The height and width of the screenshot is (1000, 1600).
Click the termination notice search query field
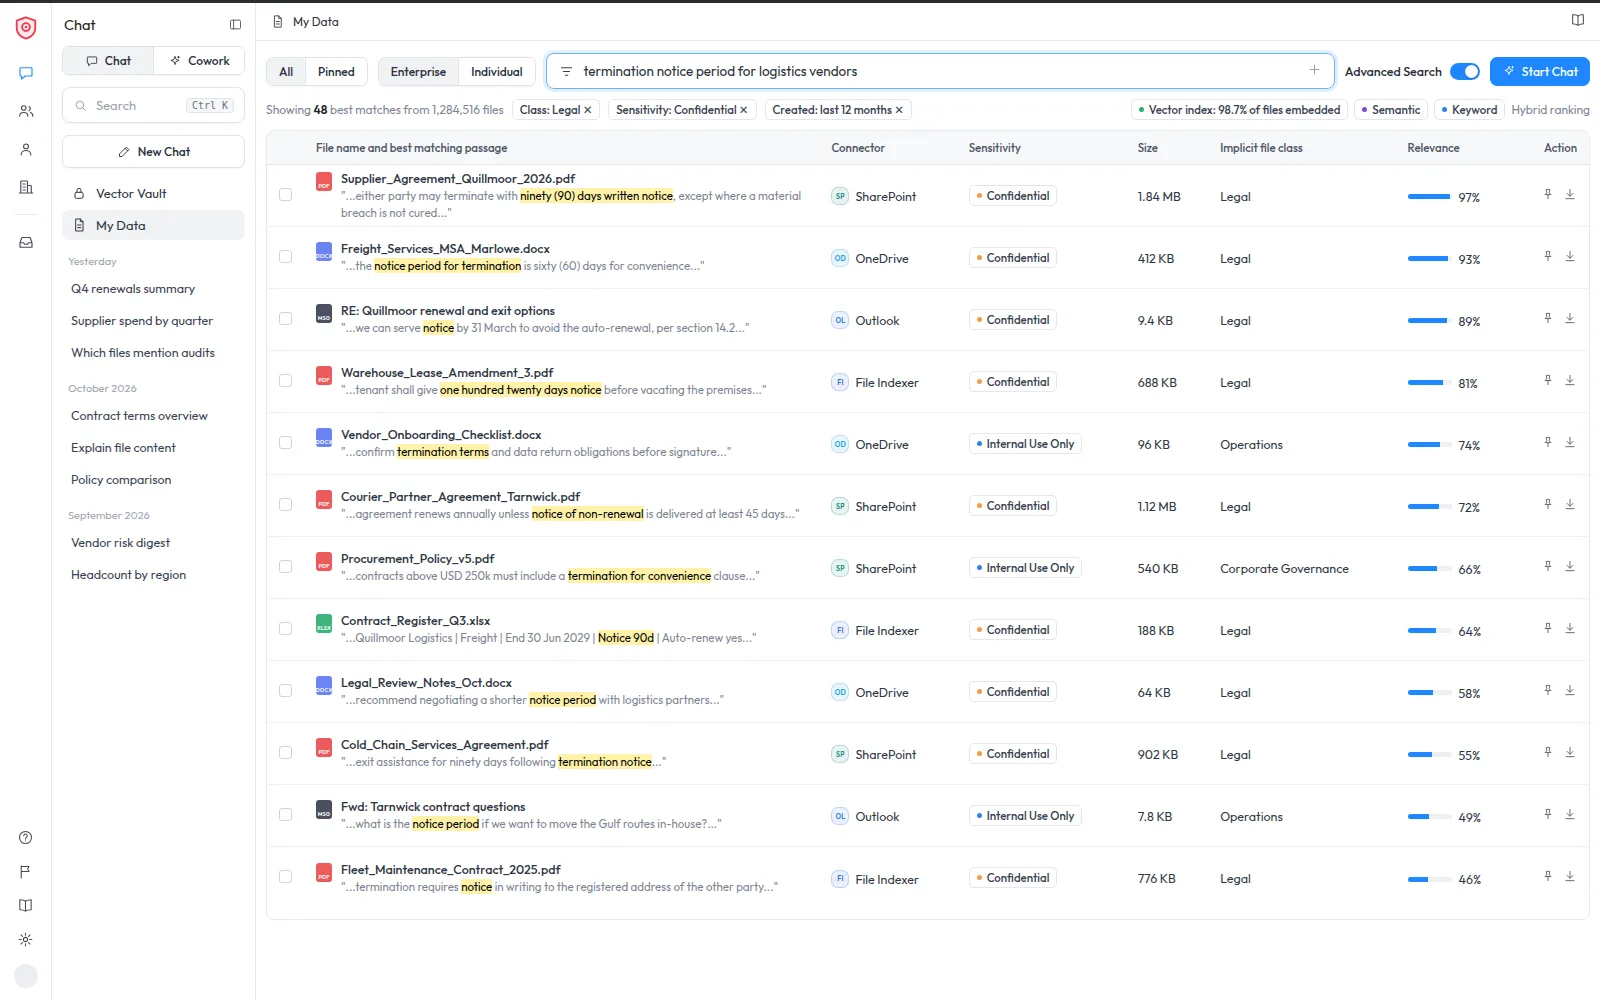pyautogui.click(x=940, y=71)
